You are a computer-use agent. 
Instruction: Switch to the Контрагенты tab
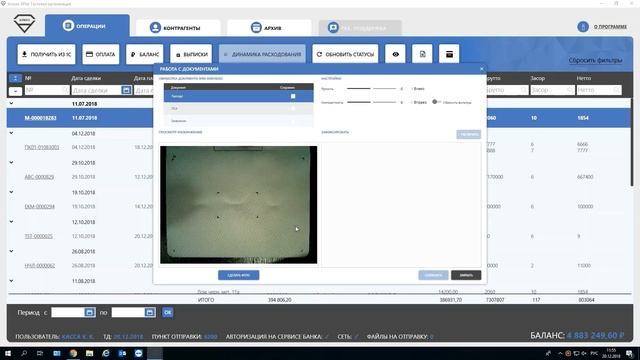178,28
